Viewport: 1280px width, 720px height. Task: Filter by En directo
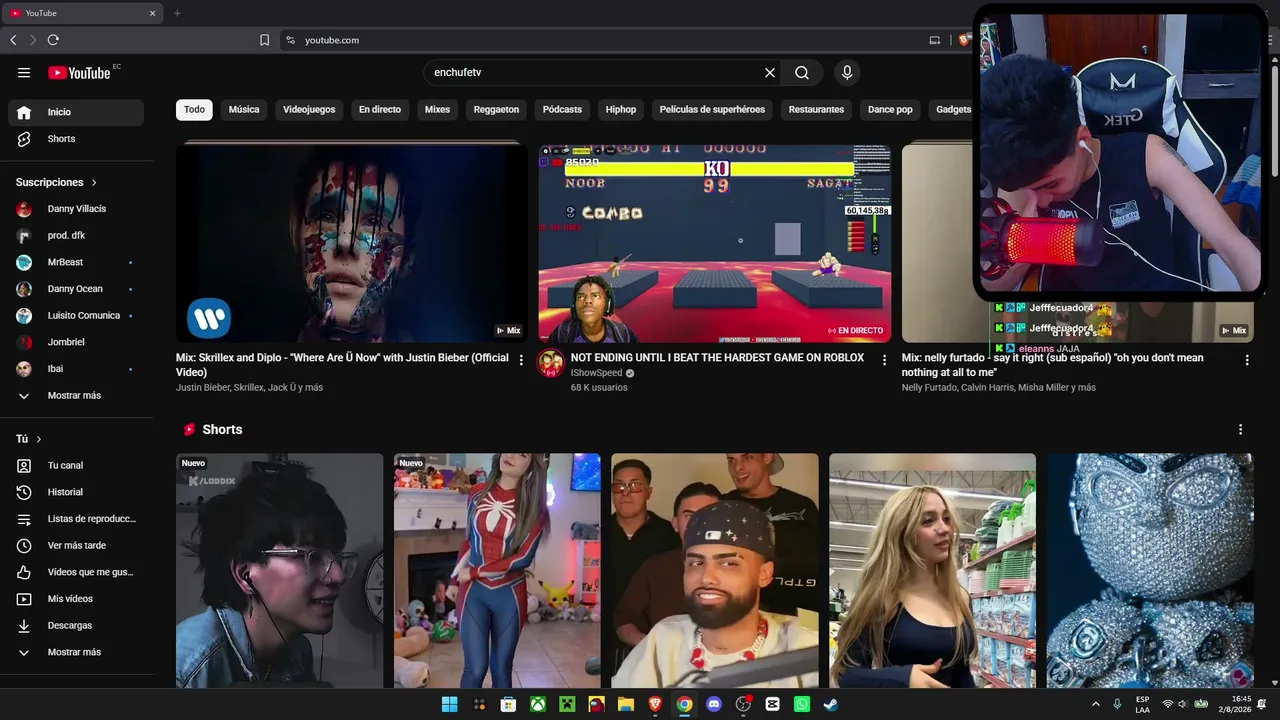click(380, 109)
